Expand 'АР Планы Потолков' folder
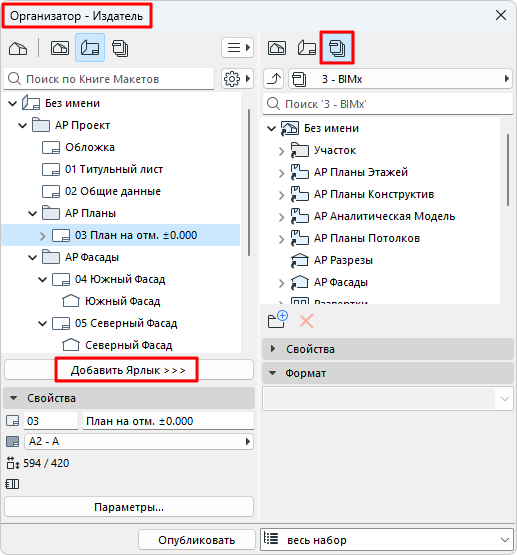517x555 pixels. (x=281, y=239)
